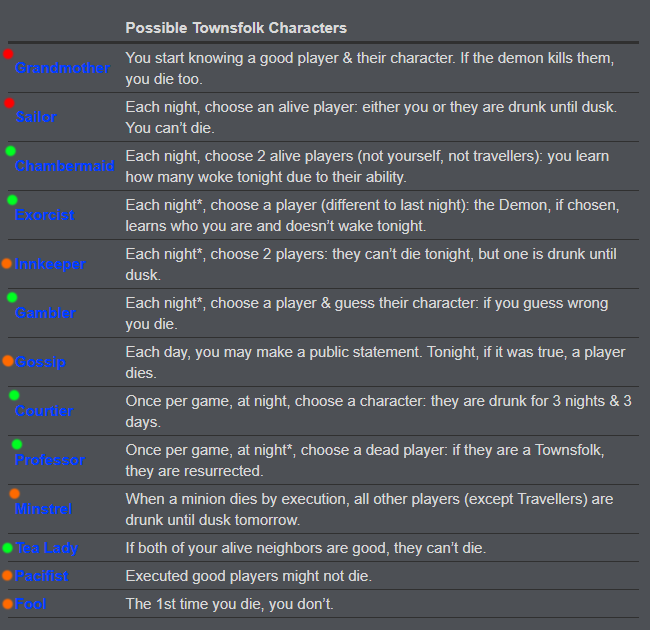Open the Professor character link

coord(50,460)
